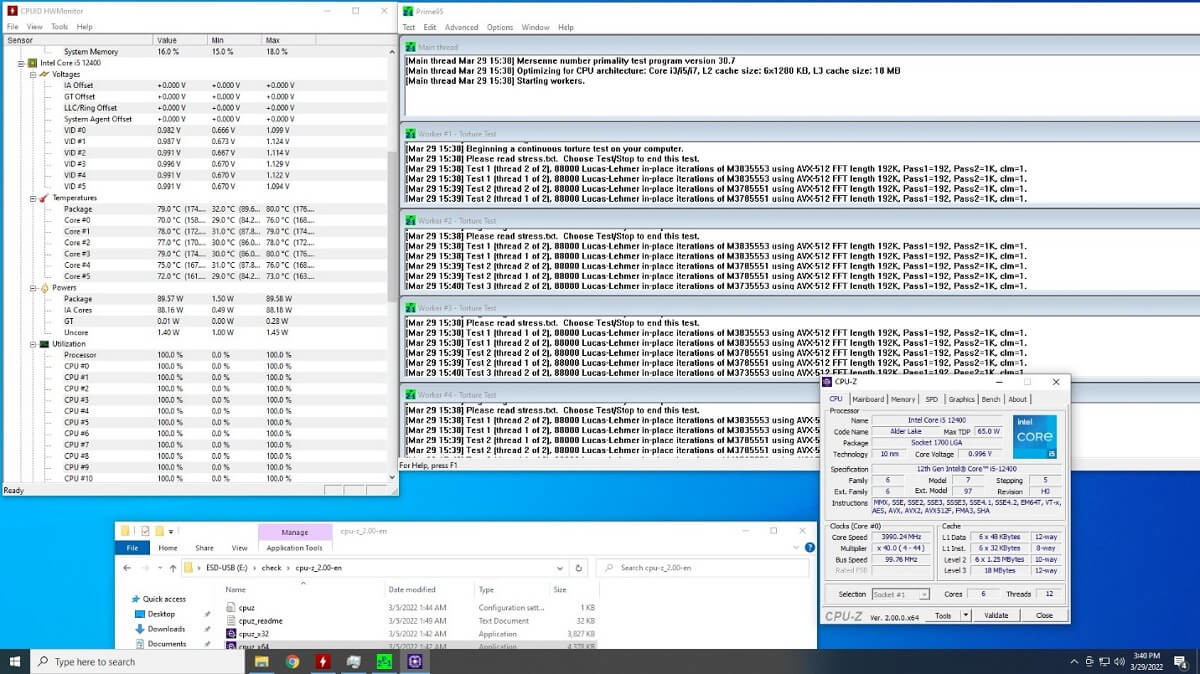Collapse the Voltages tree node
The width and height of the screenshot is (1200, 674).
[33, 74]
